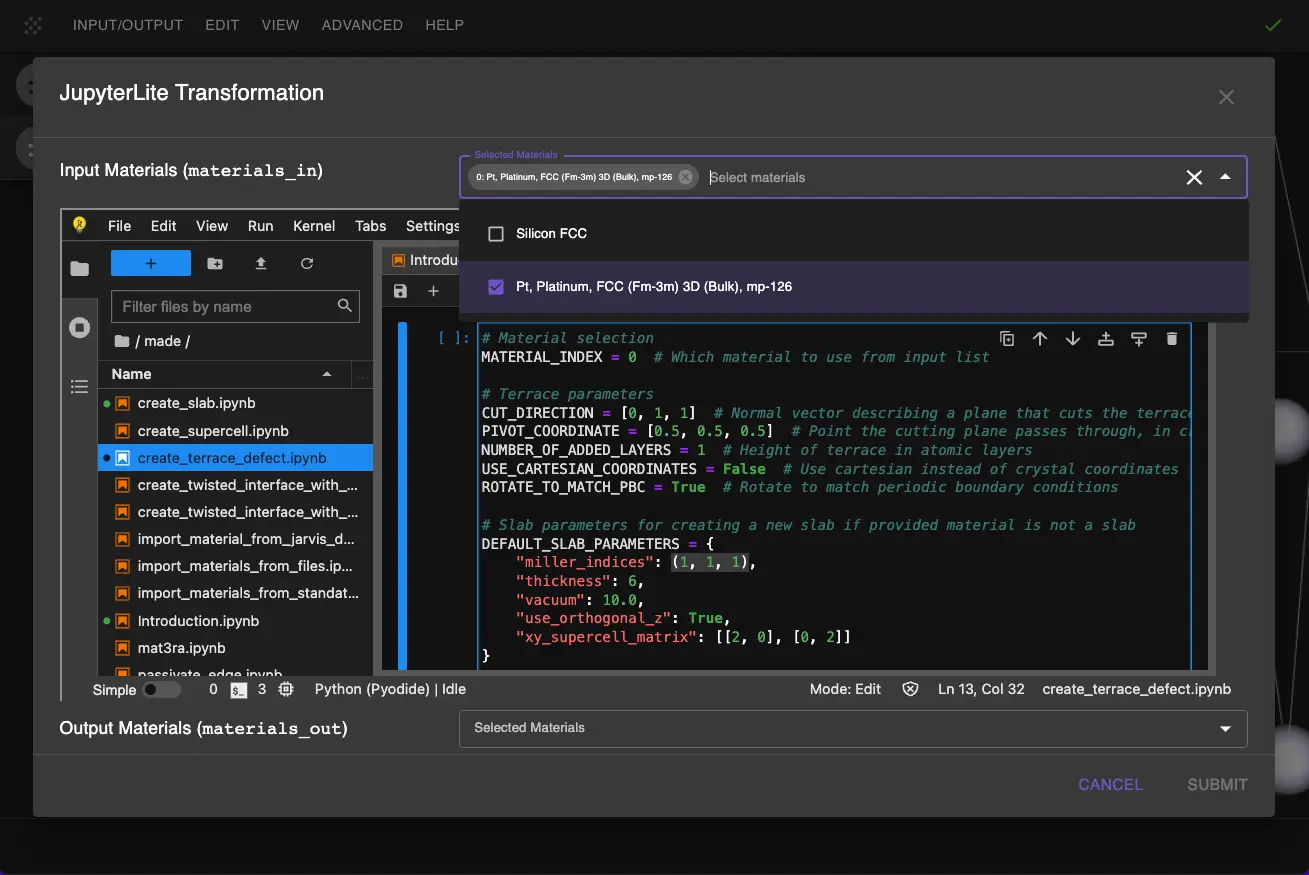The height and width of the screenshot is (875, 1309).
Task: Sort files by Name column header
Action: click(x=132, y=374)
